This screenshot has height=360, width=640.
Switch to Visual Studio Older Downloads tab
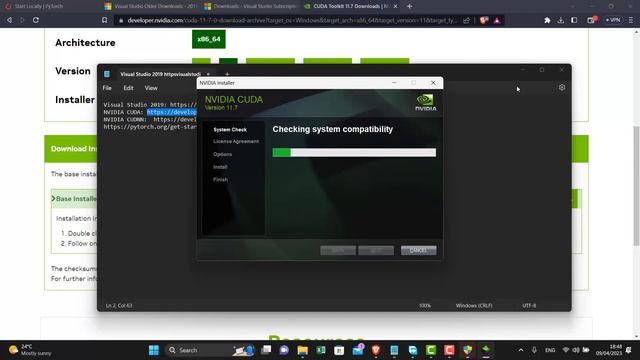(150, 6)
